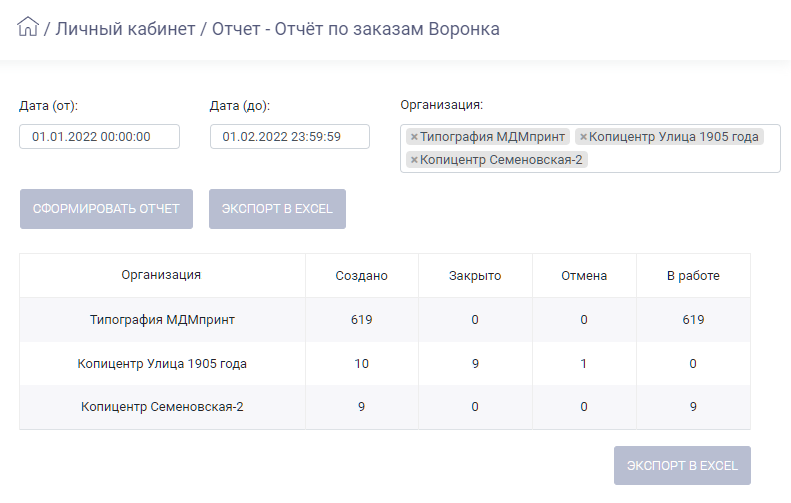
Task: Open the Личный кабинет breadcrumb link
Action: [x=125, y=29]
